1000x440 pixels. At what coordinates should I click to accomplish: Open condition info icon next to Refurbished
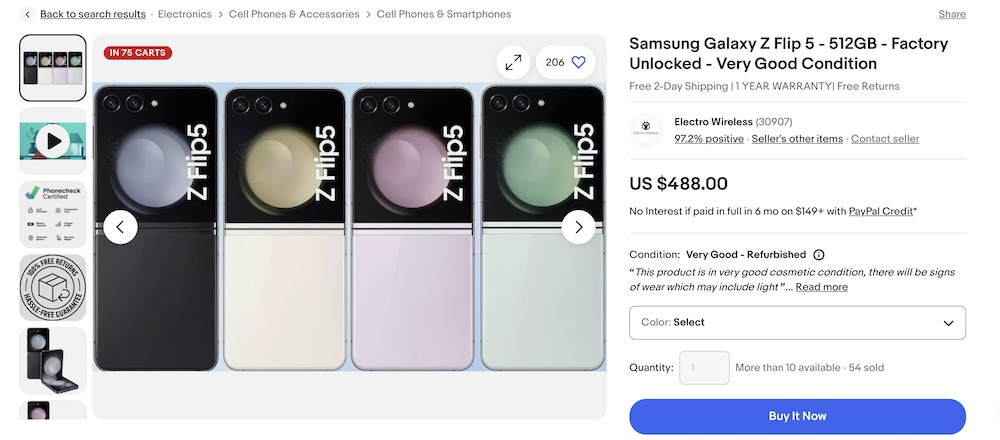click(819, 255)
